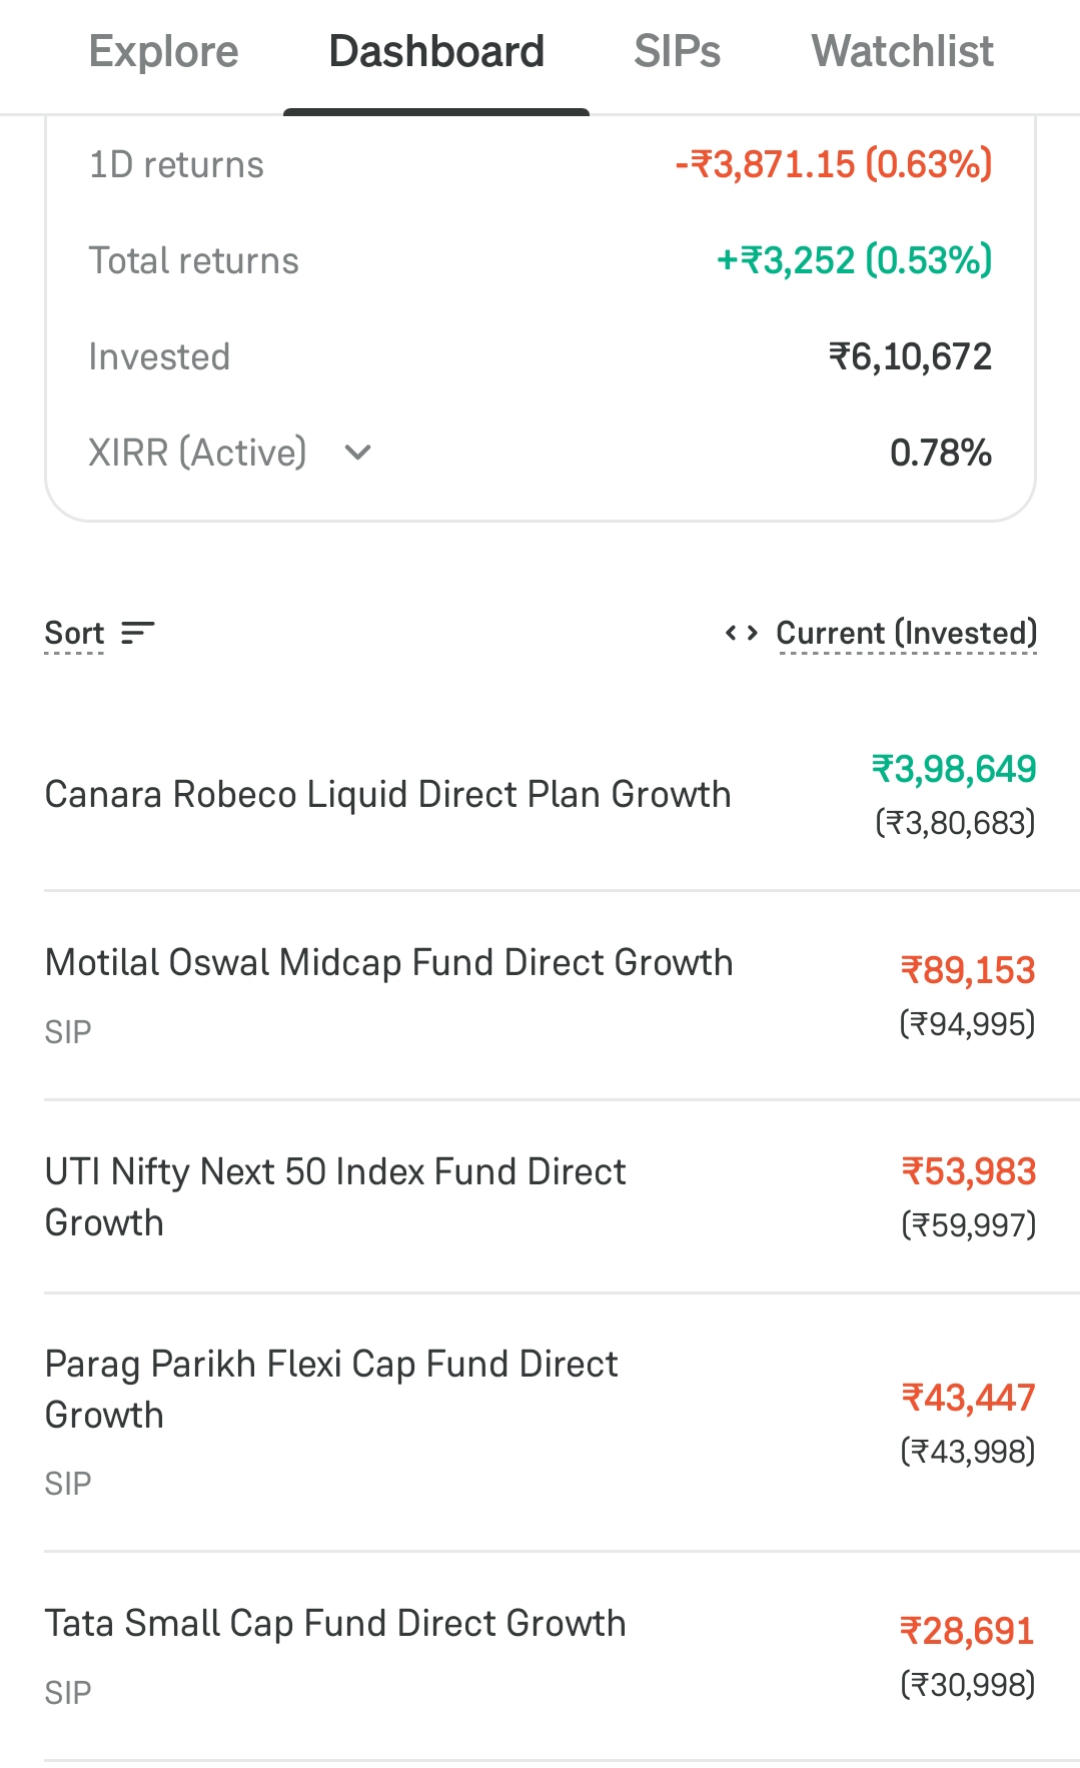Switch to the Explore tab
The height and width of the screenshot is (1768, 1080).
click(x=164, y=52)
